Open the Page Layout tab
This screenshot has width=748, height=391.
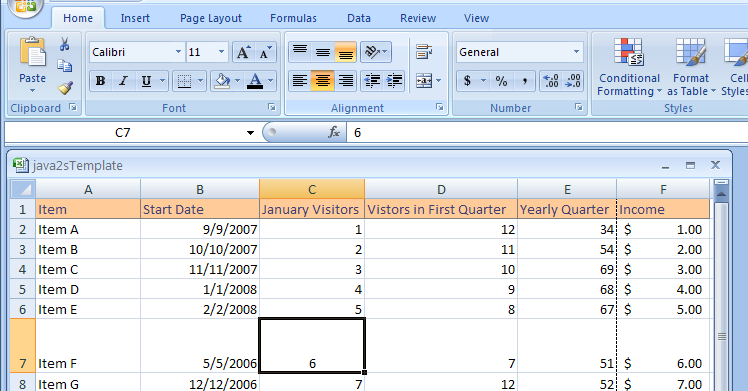211,18
